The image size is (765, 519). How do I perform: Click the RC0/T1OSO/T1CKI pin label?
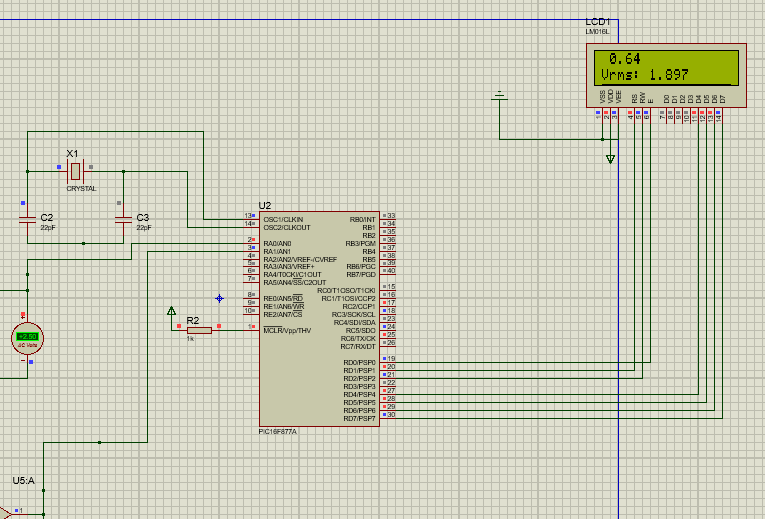point(346,291)
